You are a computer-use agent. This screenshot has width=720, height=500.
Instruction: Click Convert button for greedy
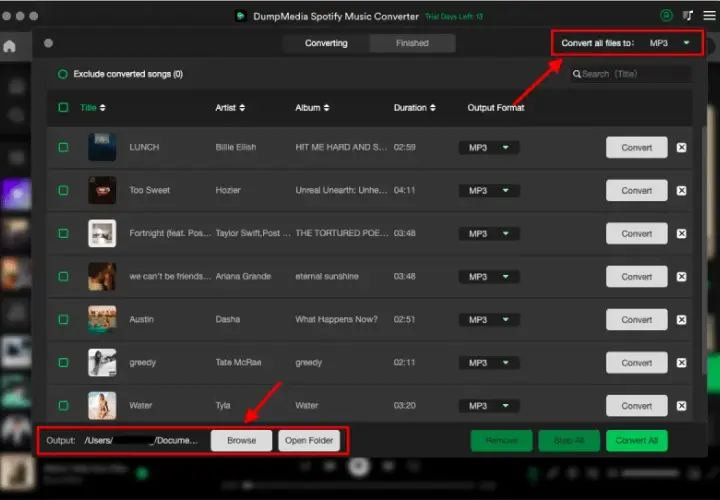point(636,363)
